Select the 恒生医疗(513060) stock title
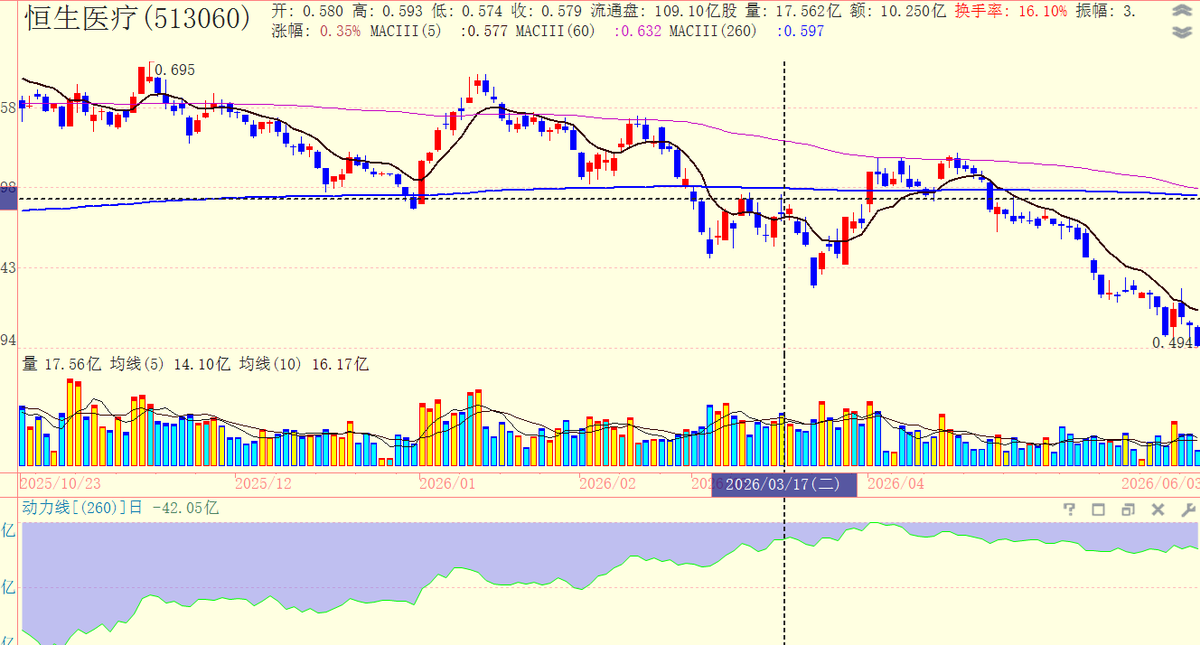This screenshot has height=645, width=1200. click(137, 17)
